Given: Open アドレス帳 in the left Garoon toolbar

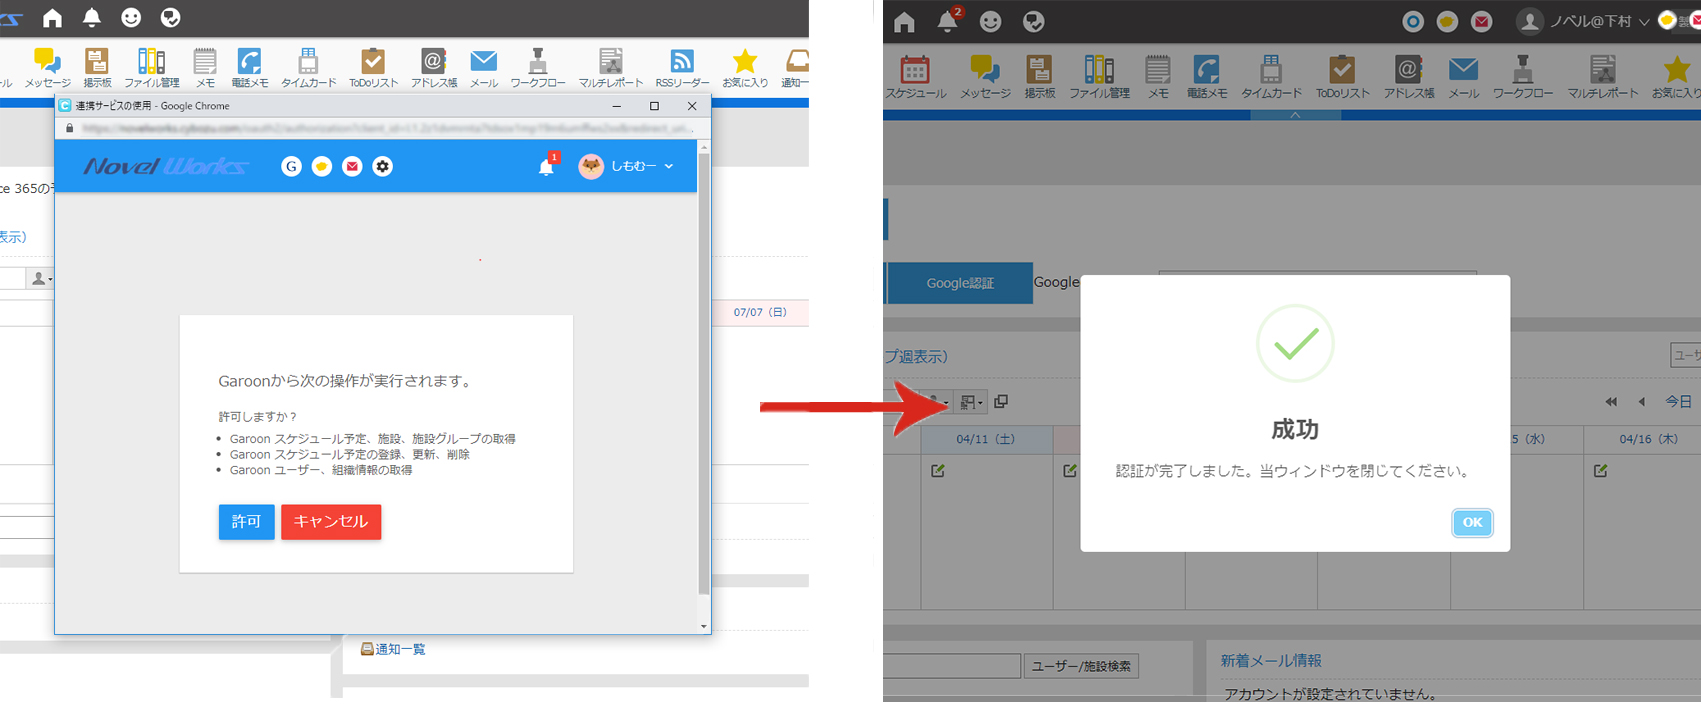Looking at the screenshot, I should pos(433,68).
